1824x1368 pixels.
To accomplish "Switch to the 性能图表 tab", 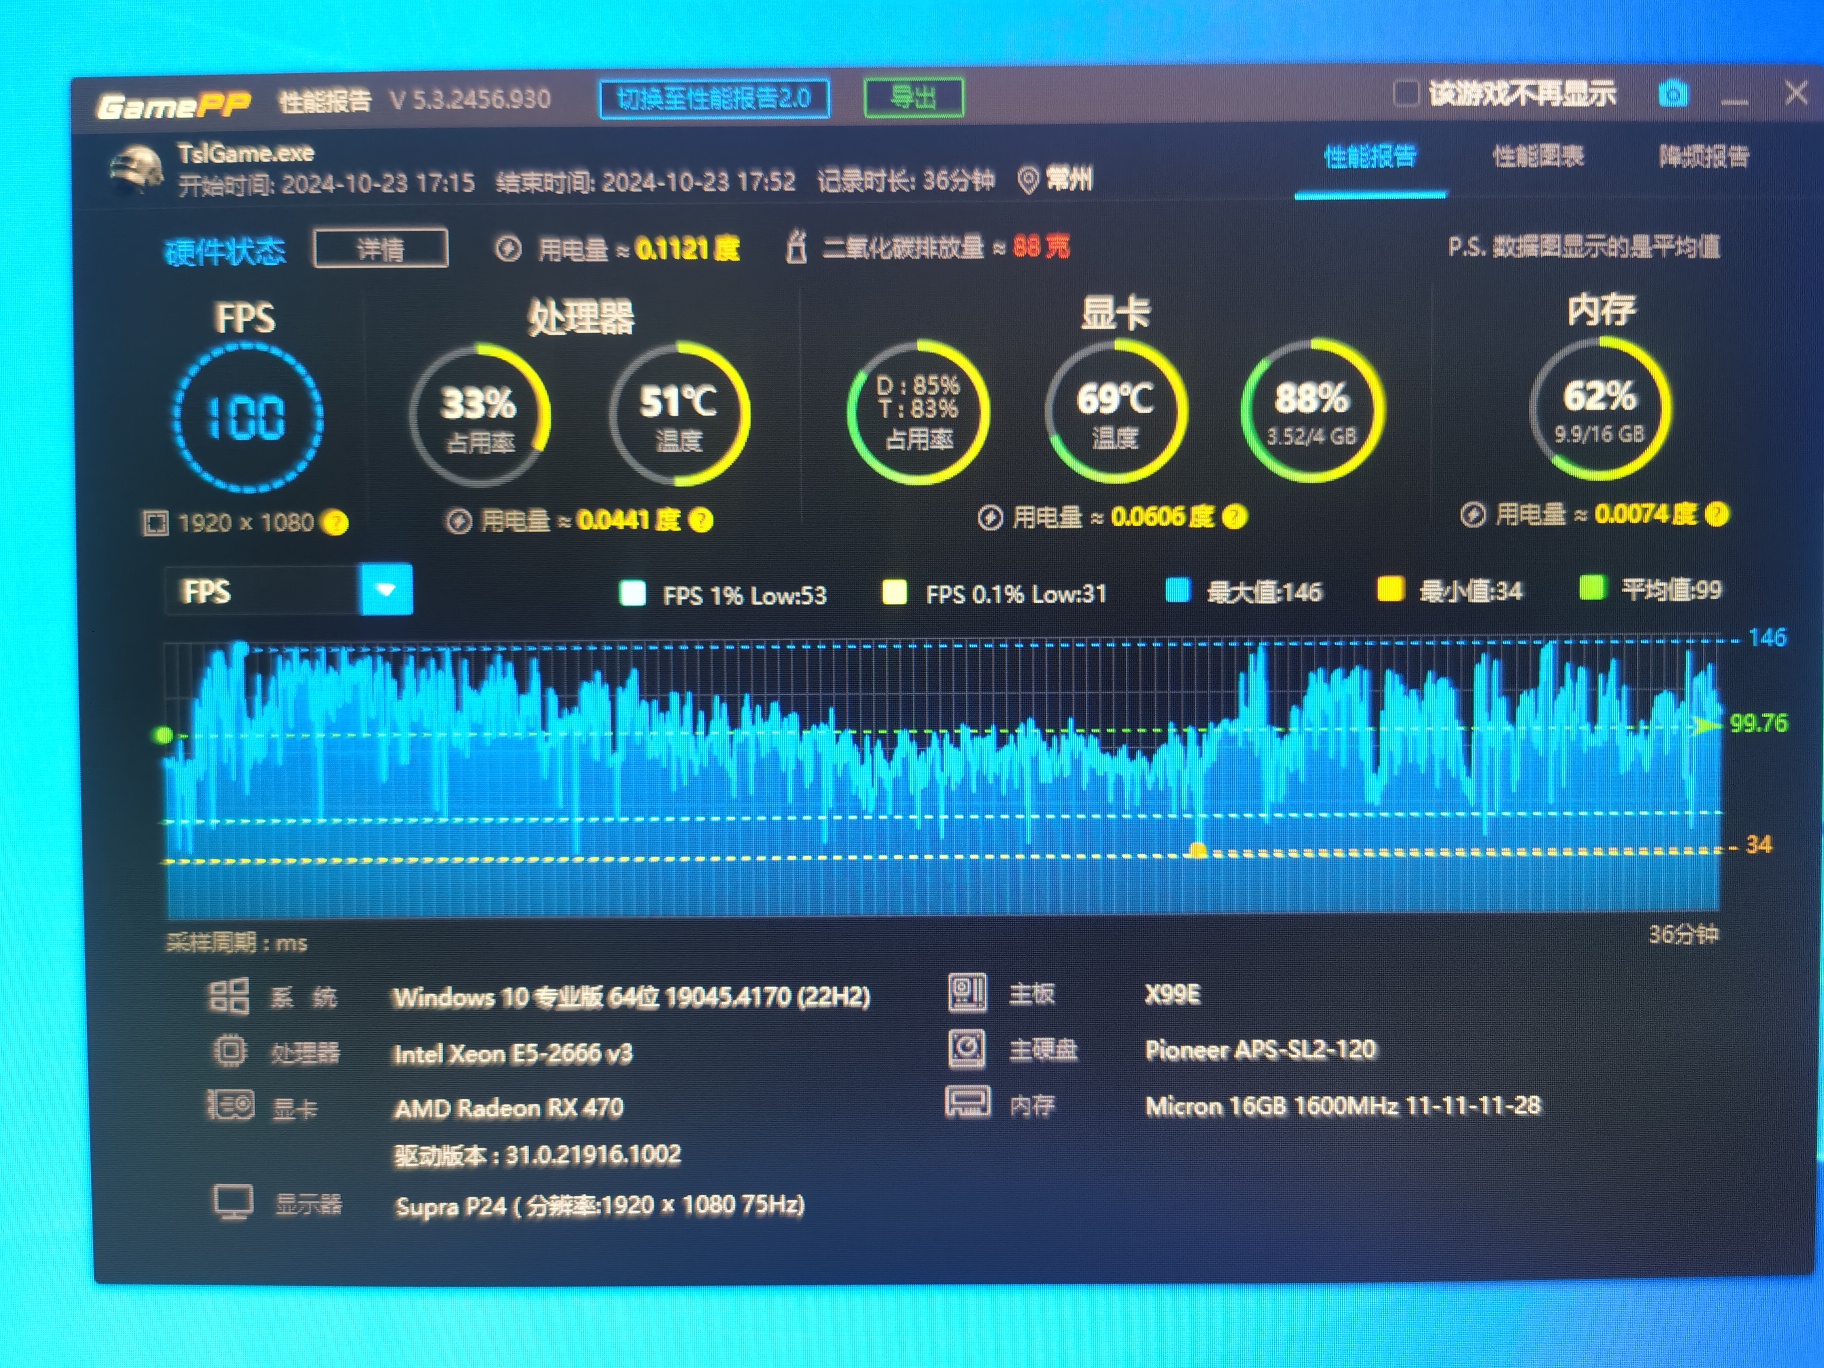I will point(1537,157).
